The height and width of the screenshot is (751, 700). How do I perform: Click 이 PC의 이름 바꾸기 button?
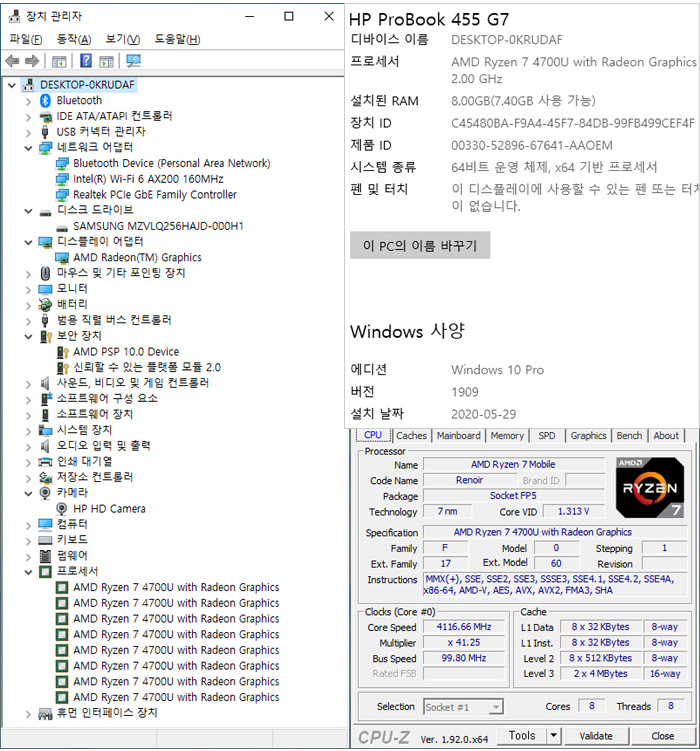click(x=420, y=246)
